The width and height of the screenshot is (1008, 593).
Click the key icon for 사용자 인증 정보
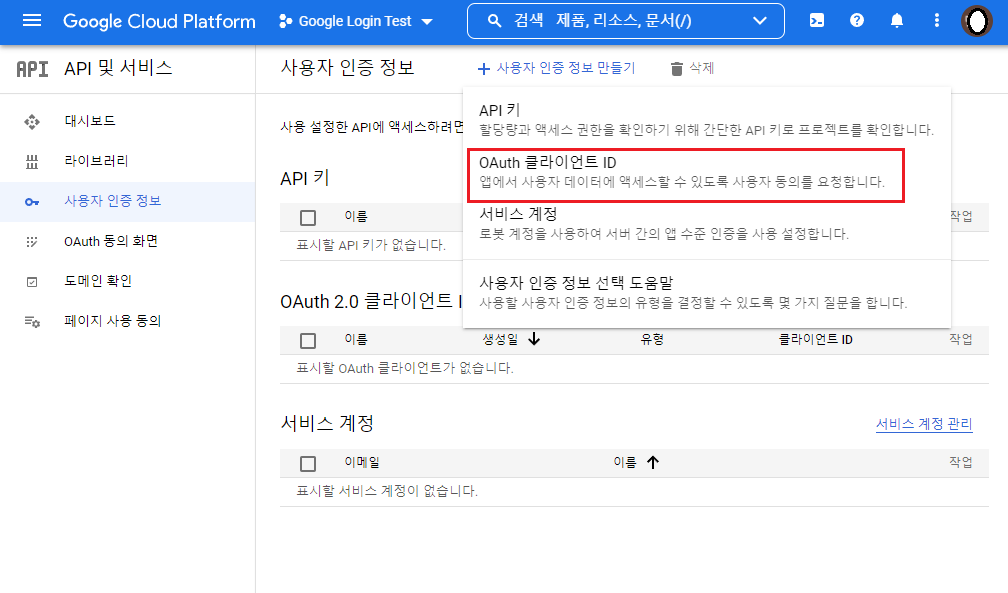click(x=32, y=202)
